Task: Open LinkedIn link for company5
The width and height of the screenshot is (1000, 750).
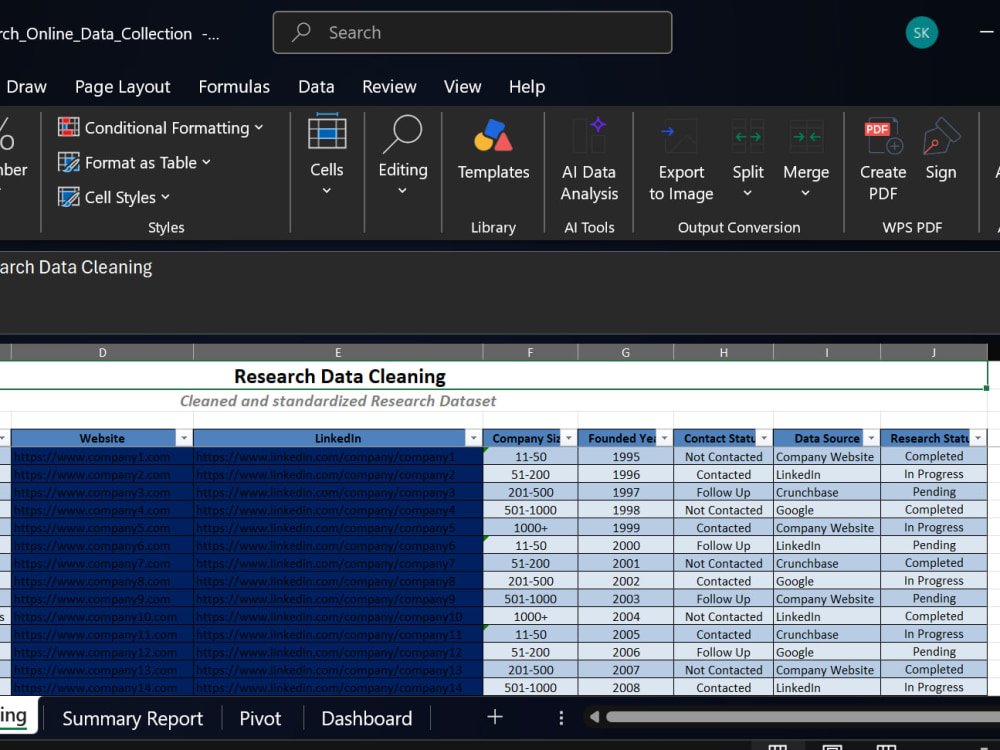Action: point(326,528)
